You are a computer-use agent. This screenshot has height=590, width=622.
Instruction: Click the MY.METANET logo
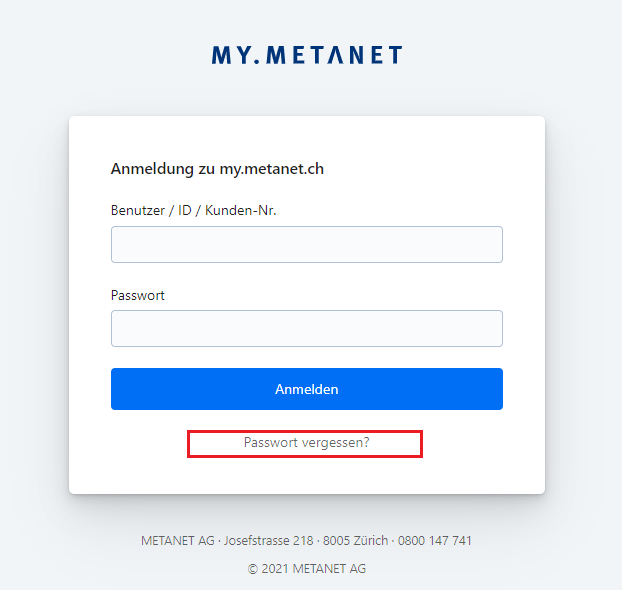(306, 55)
